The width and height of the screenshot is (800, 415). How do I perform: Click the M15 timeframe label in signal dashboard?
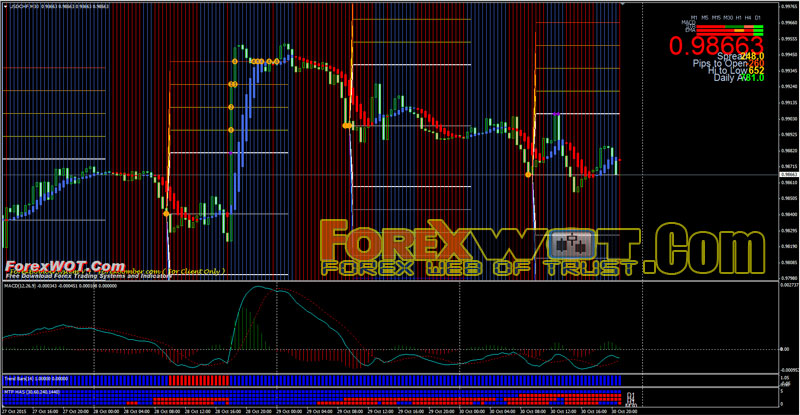pyautogui.click(x=716, y=18)
